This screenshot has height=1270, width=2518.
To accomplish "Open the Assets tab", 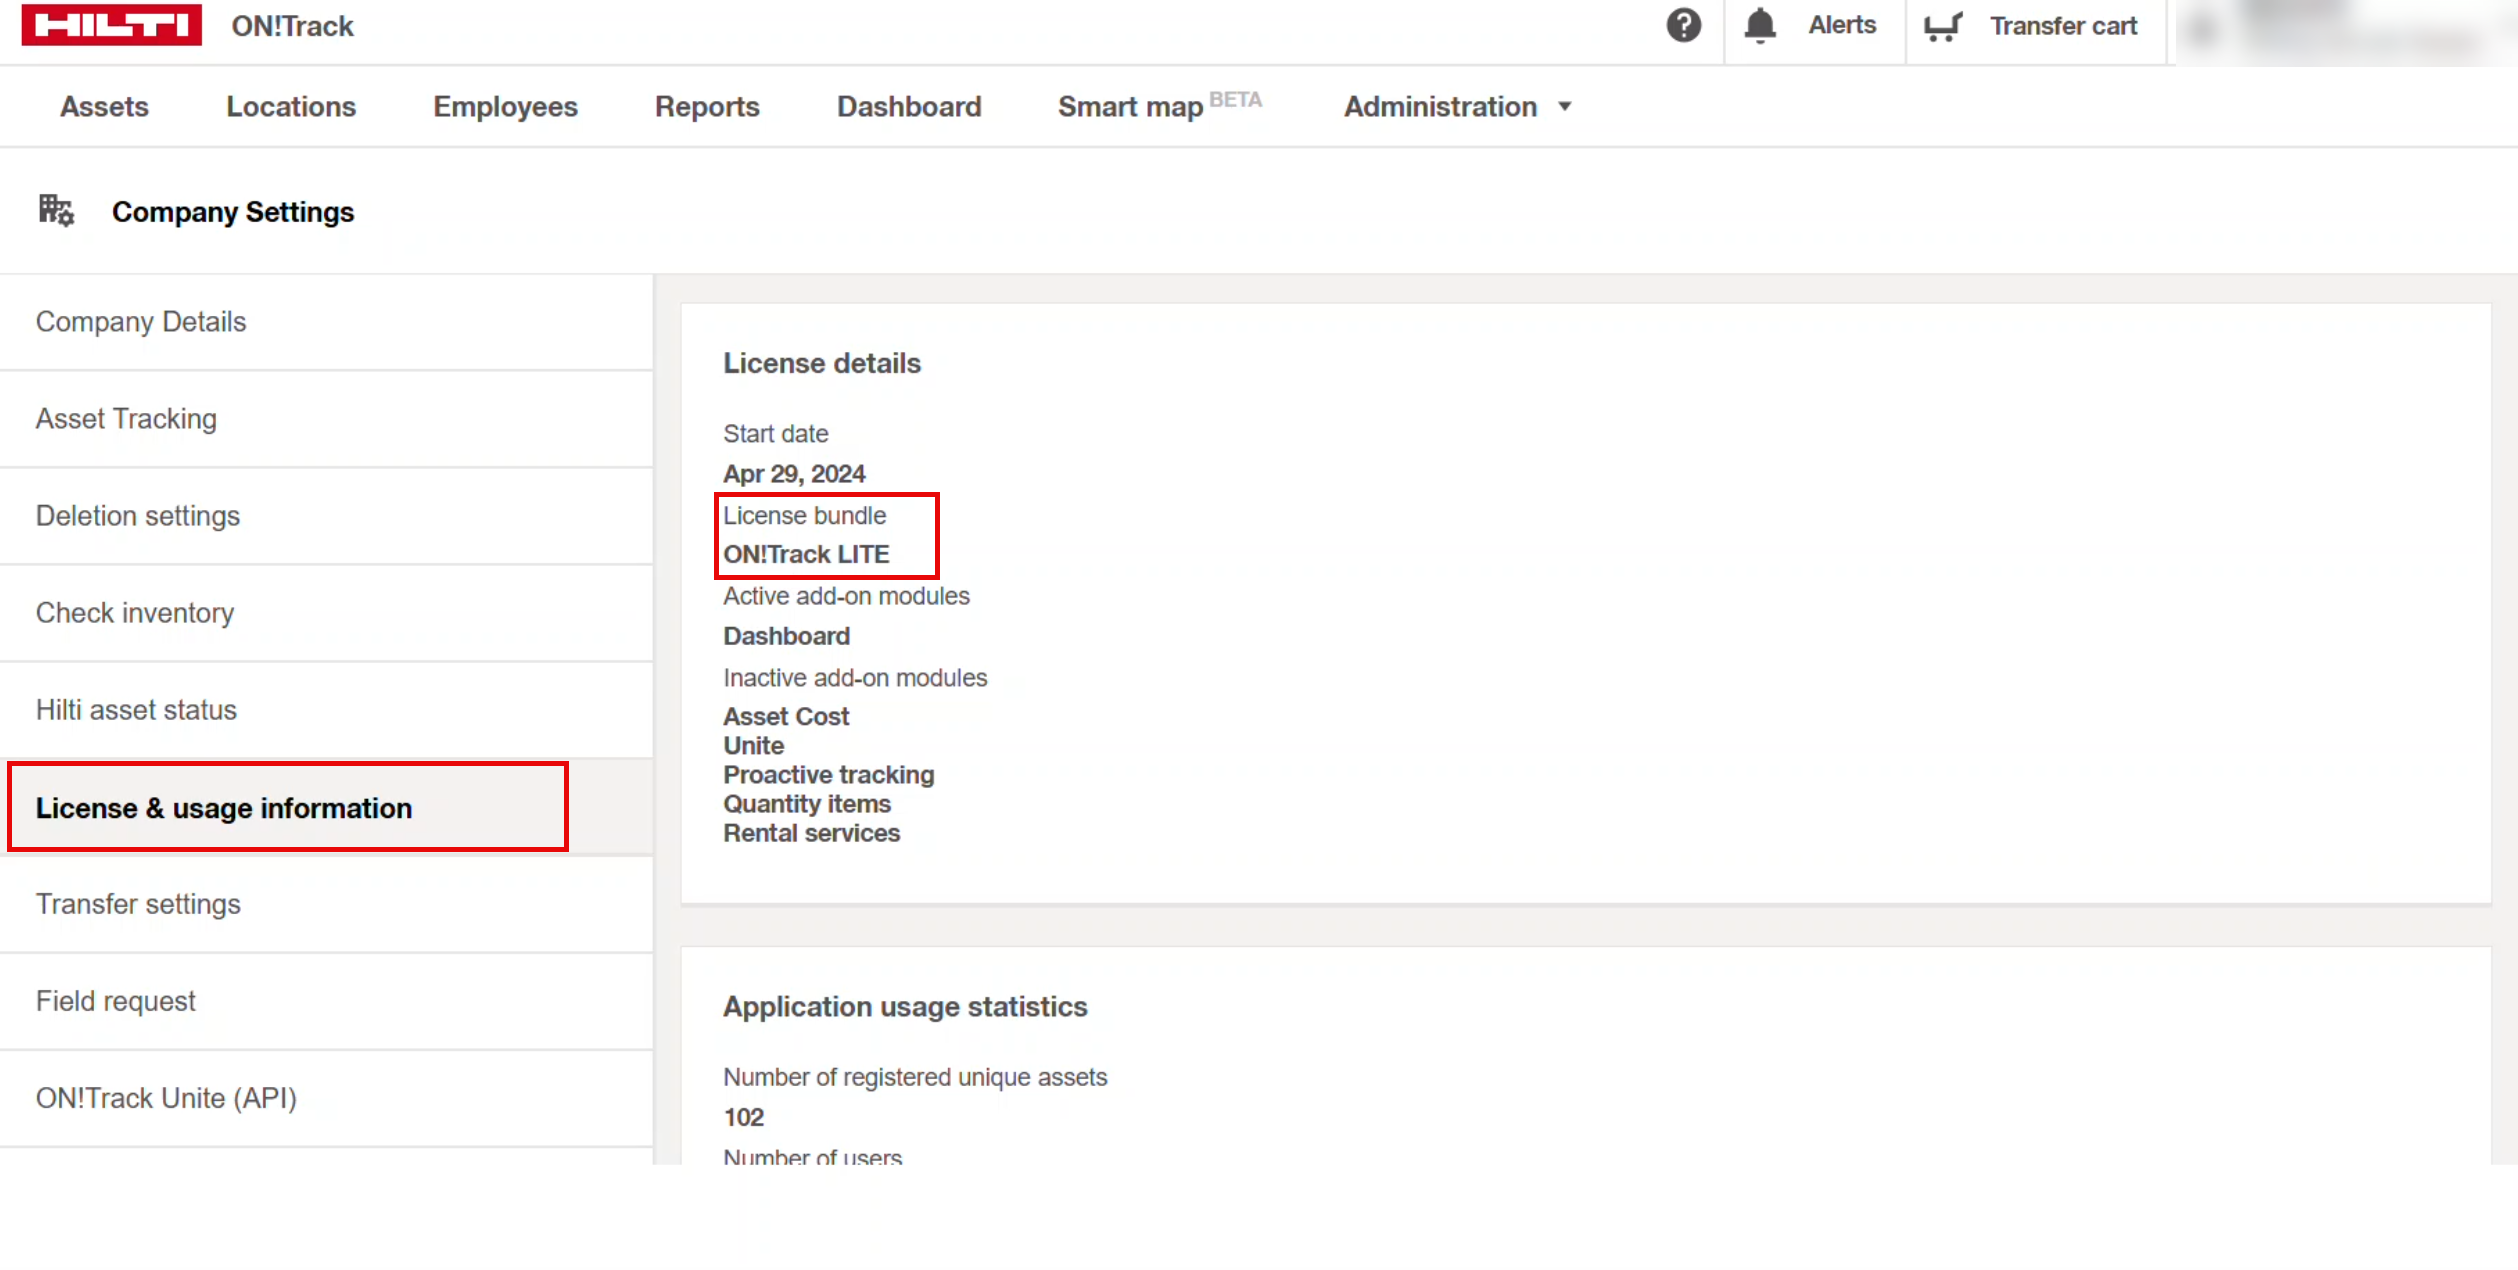I will [104, 107].
